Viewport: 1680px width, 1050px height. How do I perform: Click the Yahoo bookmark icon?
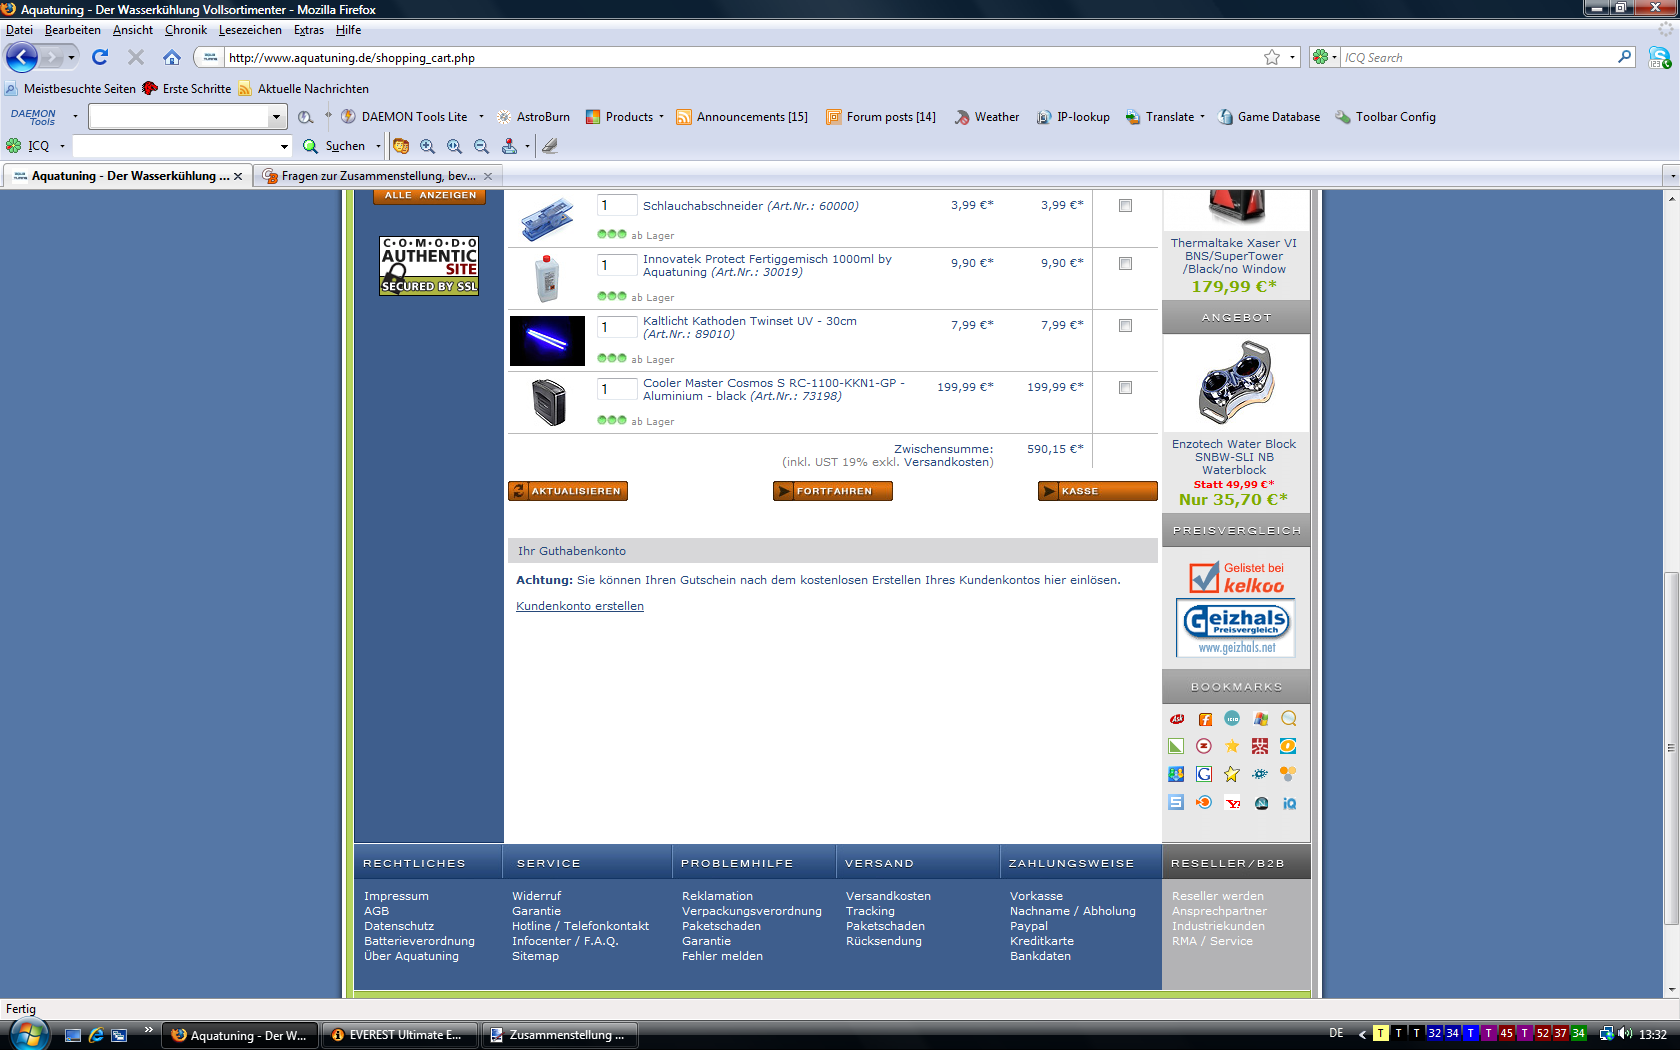coord(1233,803)
